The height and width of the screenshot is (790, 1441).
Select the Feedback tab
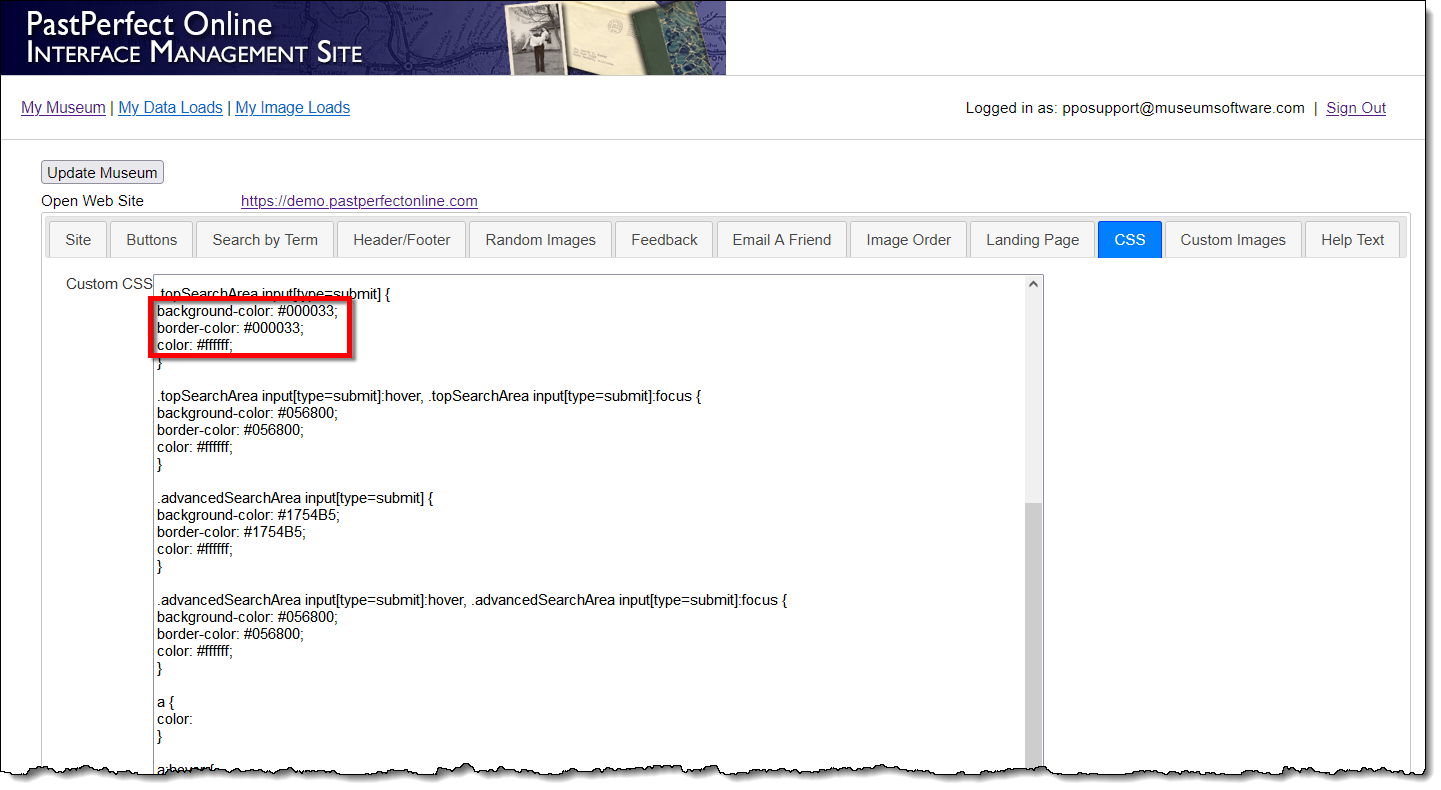pyautogui.click(x=664, y=240)
